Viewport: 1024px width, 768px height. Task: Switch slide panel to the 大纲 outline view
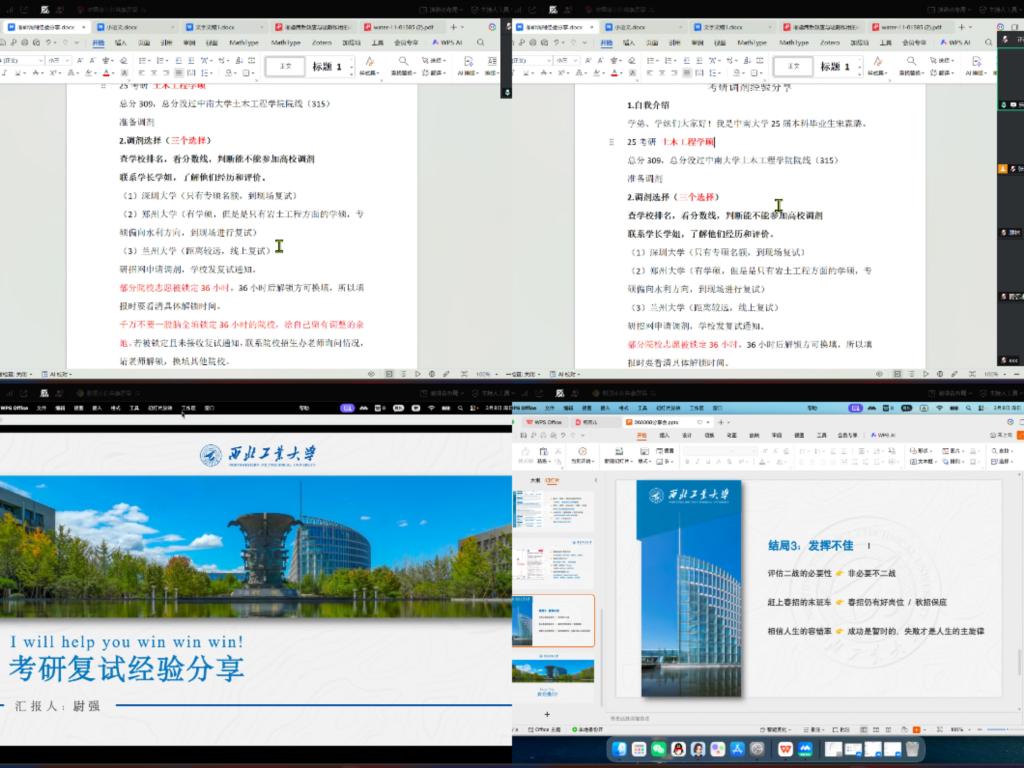point(534,481)
